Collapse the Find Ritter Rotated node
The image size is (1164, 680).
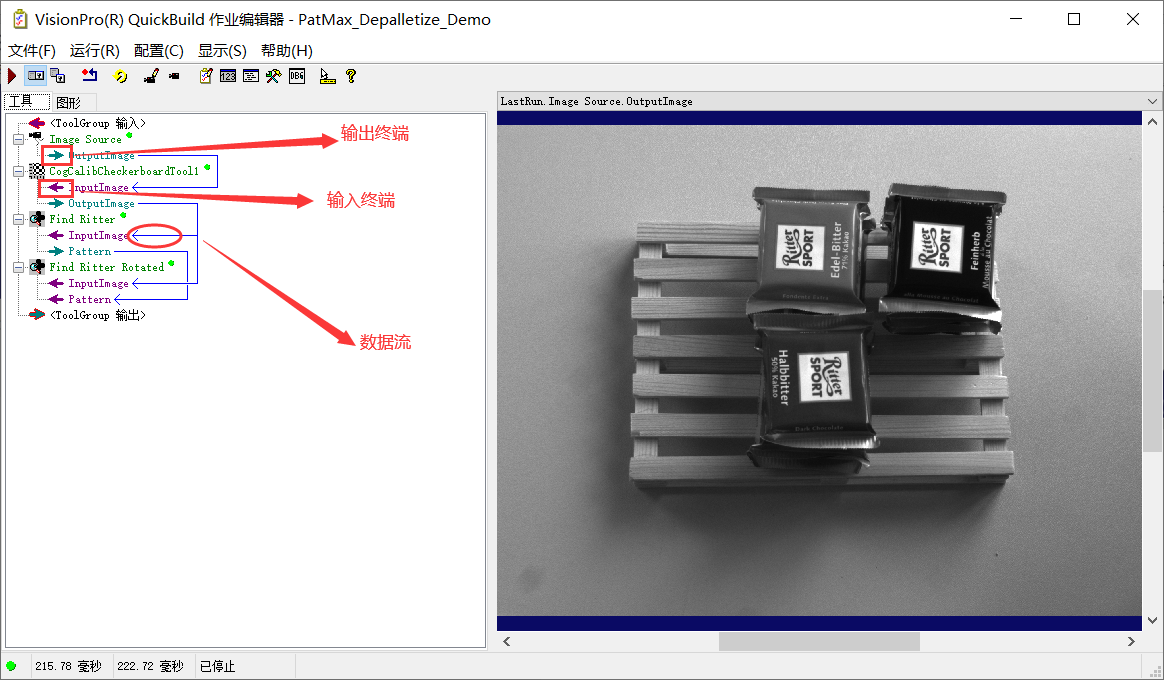coord(16,267)
